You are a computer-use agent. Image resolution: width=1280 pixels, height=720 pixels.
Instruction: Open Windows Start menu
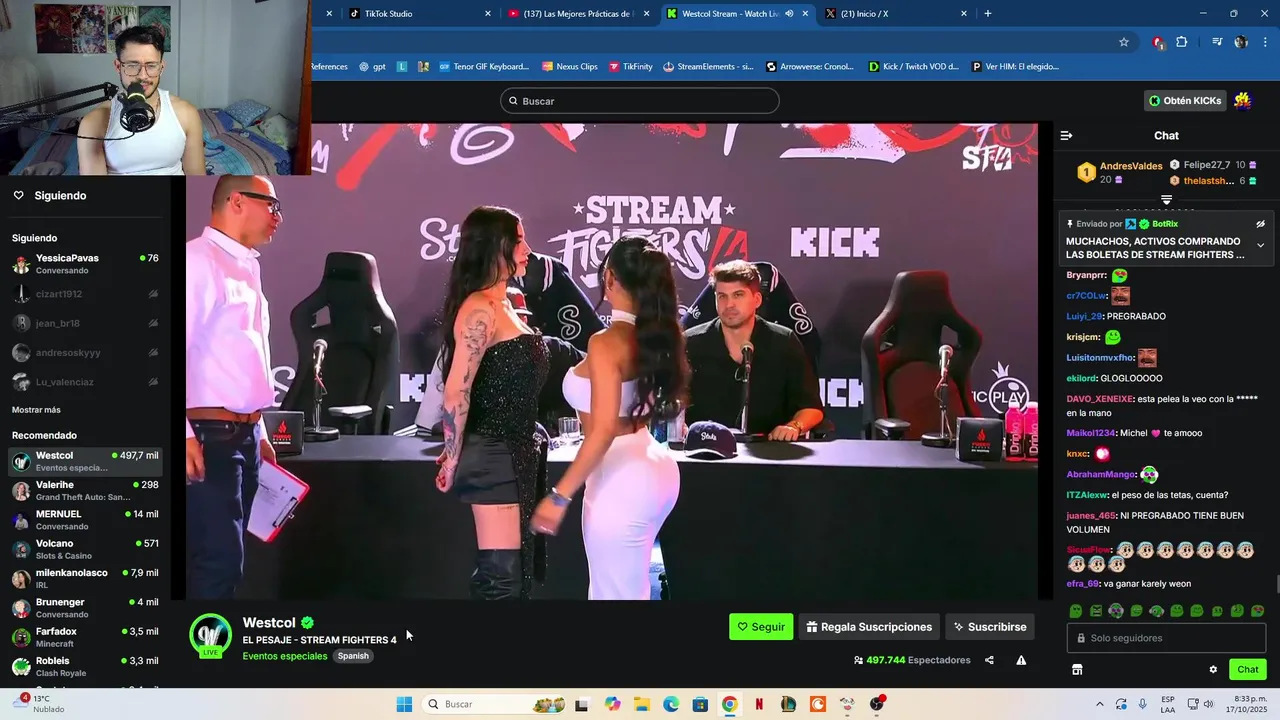tap(404, 704)
